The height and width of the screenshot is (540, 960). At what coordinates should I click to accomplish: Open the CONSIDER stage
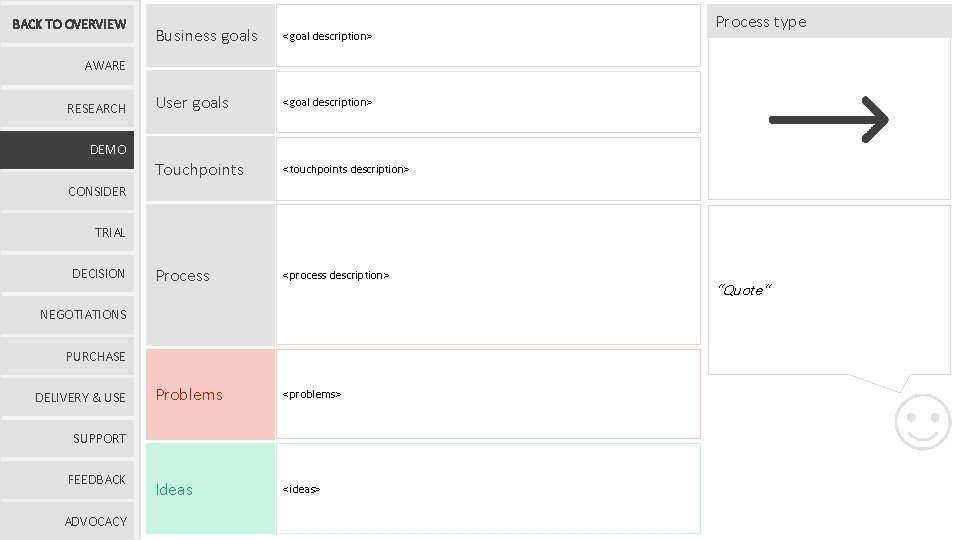[68, 191]
